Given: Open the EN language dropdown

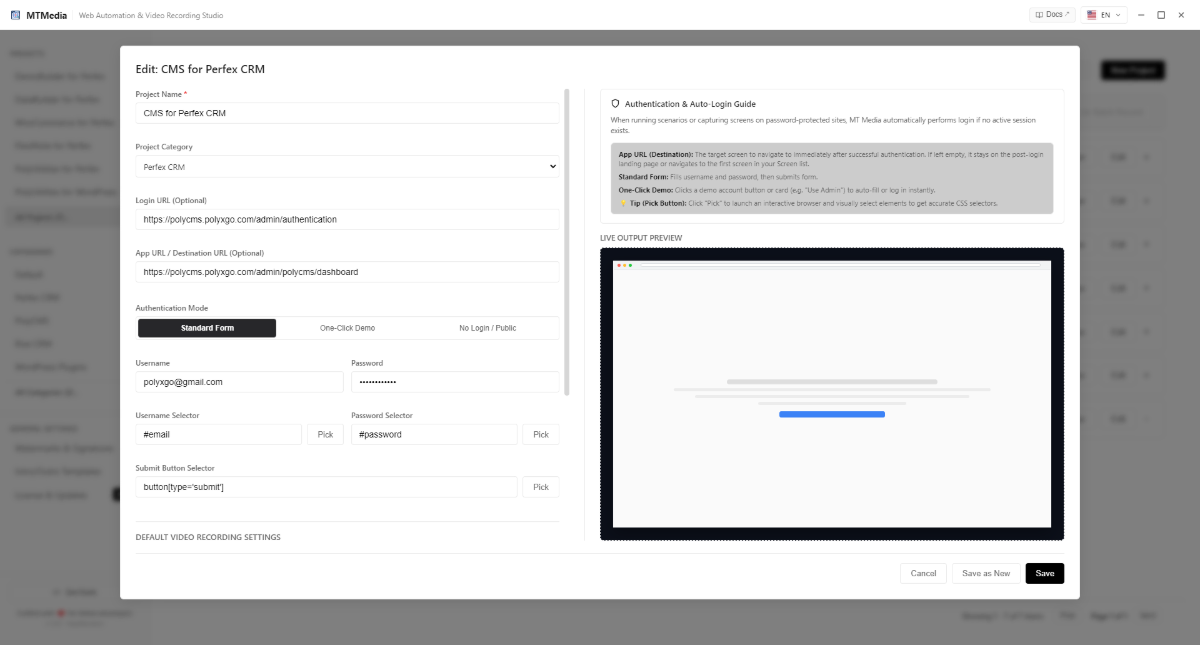Looking at the screenshot, I should pyautogui.click(x=1105, y=15).
